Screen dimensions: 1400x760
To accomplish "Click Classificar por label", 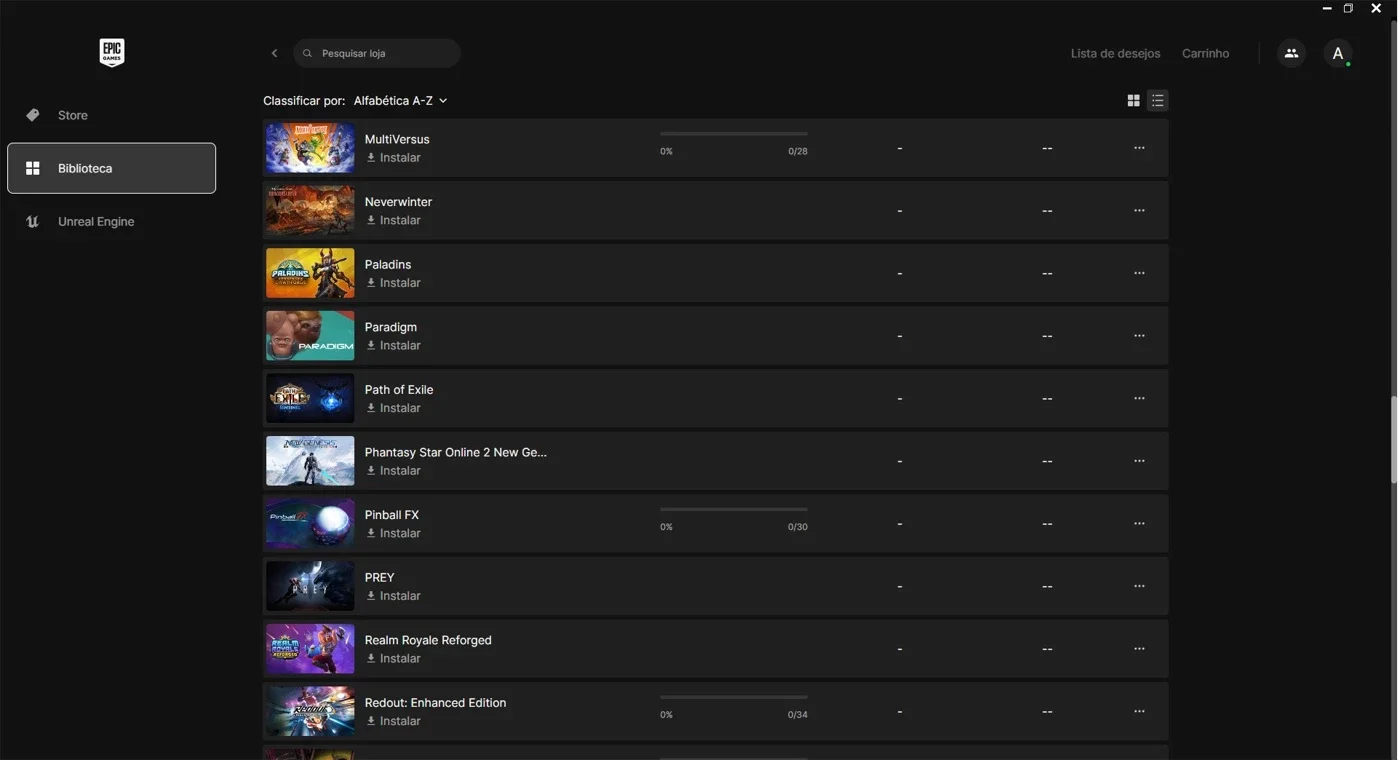I will coord(304,101).
